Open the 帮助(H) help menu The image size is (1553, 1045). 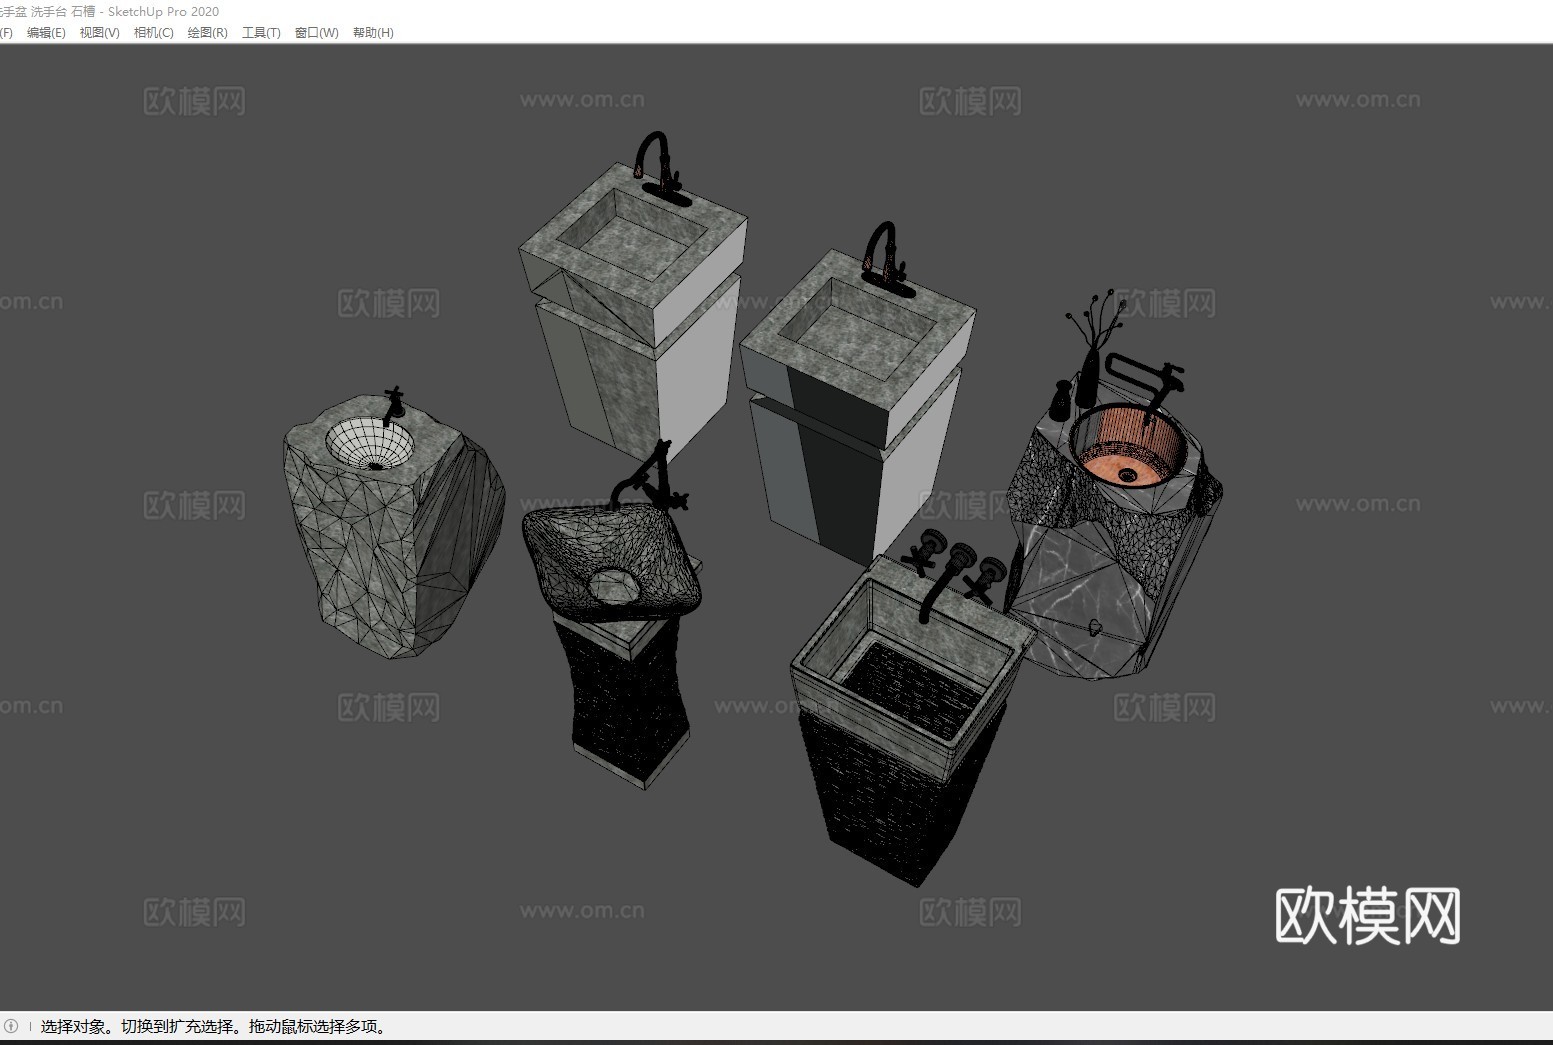tap(373, 32)
